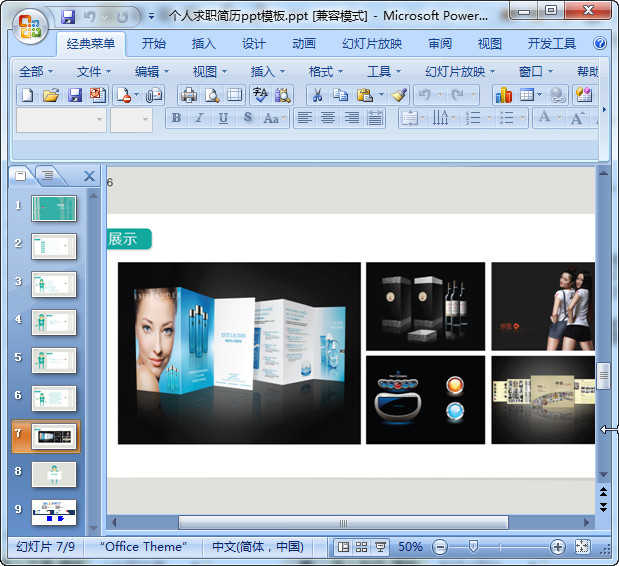
Task: Open the Change Case Aa dropdown
Action: point(274,118)
